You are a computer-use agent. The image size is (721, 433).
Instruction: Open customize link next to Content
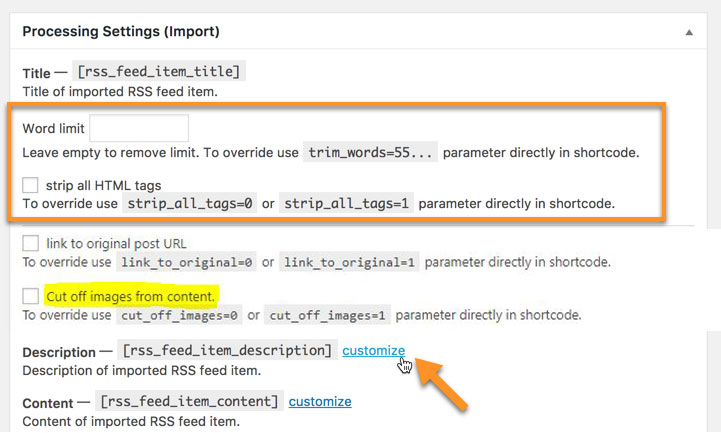(320, 402)
